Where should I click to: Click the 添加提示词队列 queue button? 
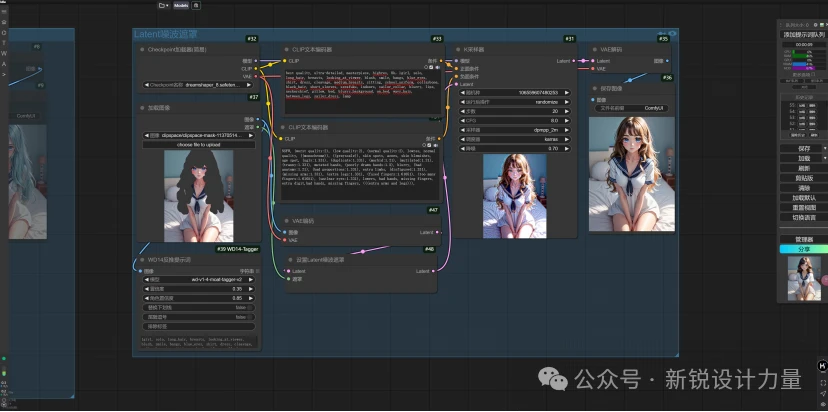click(x=804, y=35)
